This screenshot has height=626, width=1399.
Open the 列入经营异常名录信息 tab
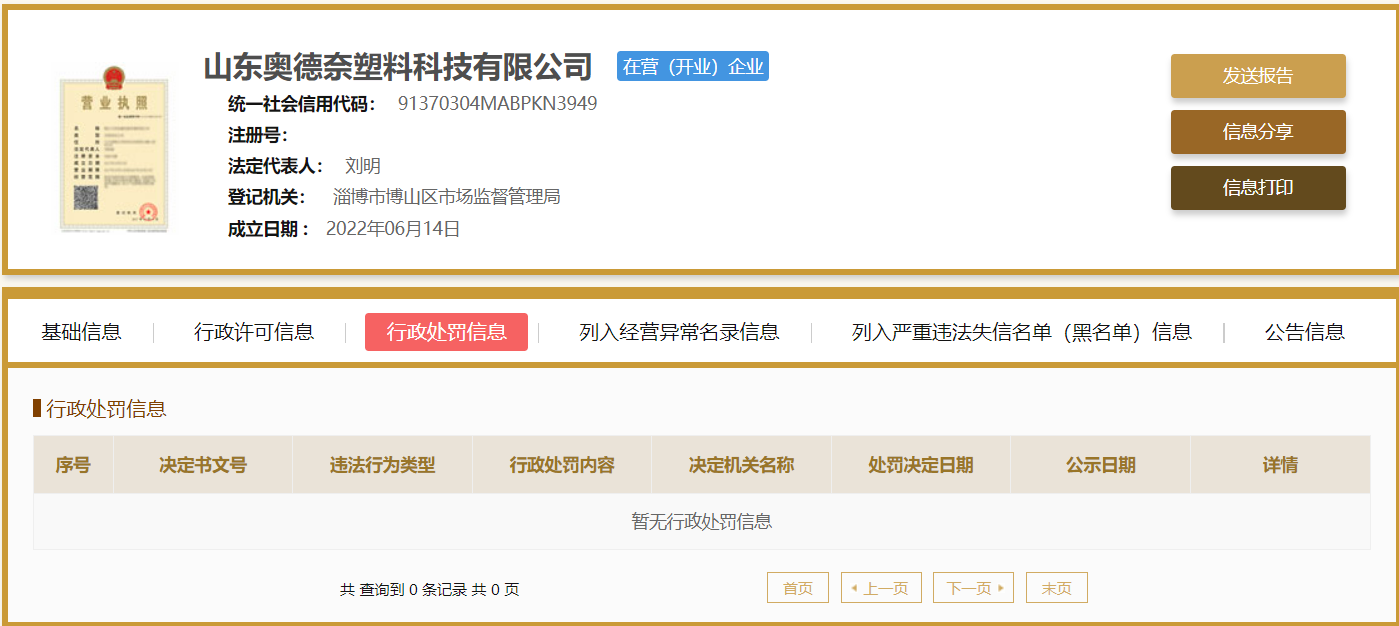[679, 332]
